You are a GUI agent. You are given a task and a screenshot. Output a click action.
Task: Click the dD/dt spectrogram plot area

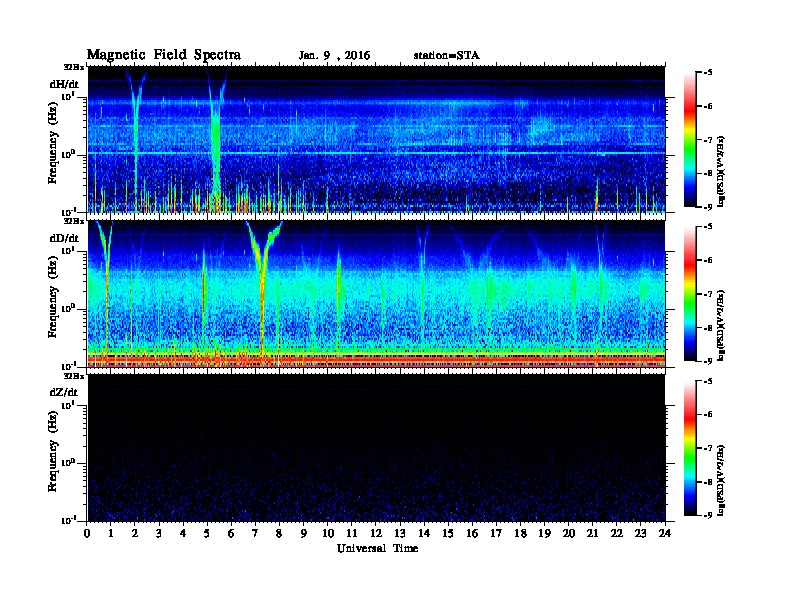pos(376,294)
